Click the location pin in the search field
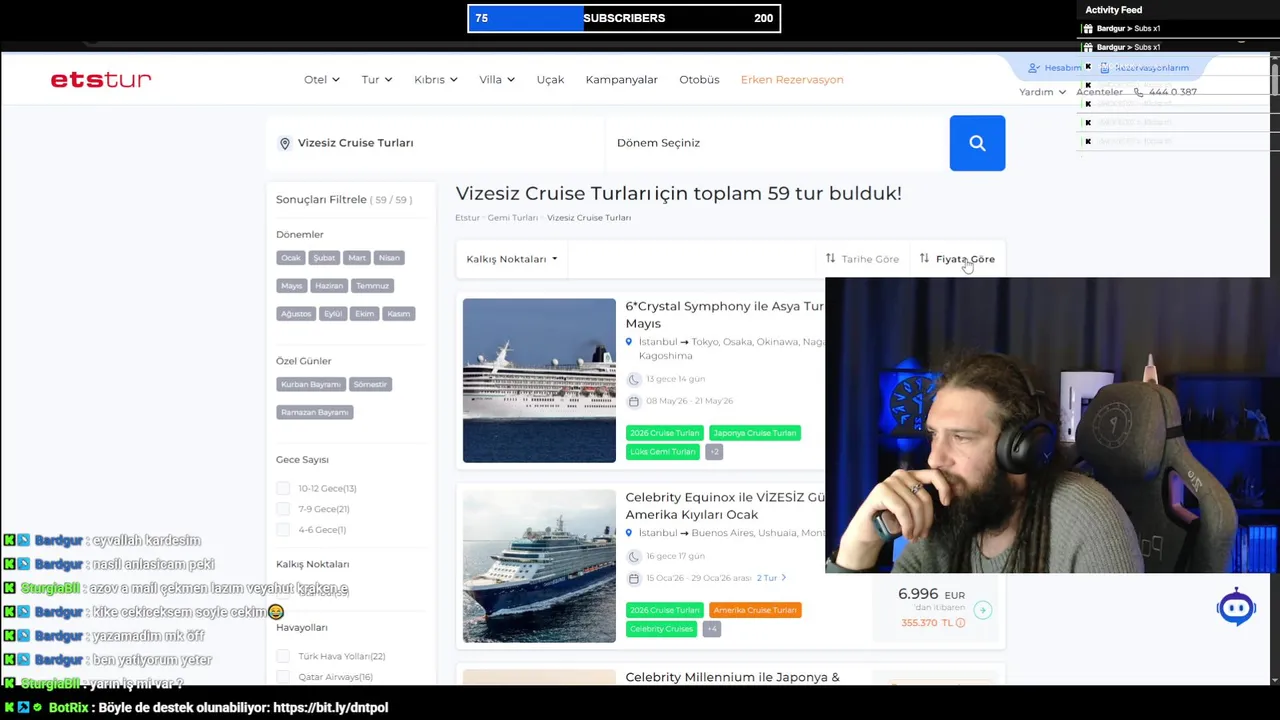The image size is (1280, 720). coord(285,144)
